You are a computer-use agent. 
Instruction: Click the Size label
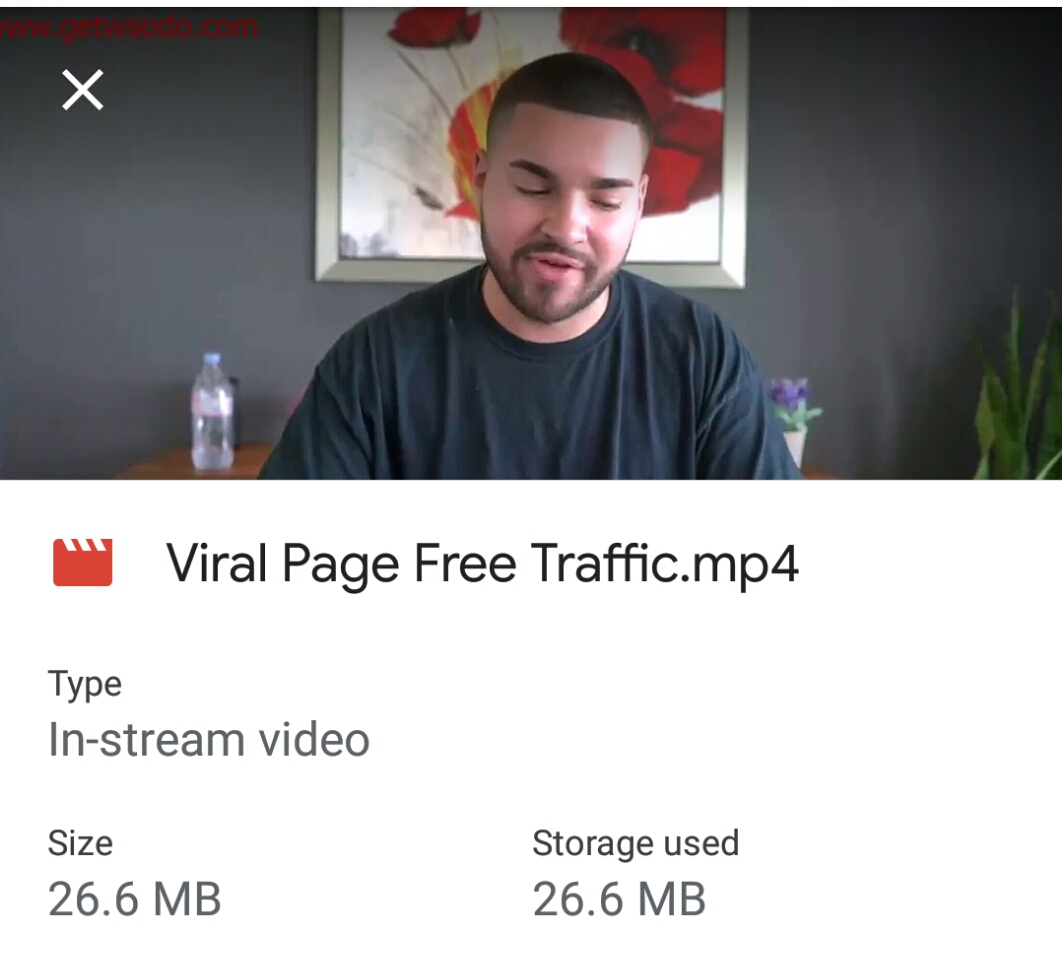click(x=80, y=843)
